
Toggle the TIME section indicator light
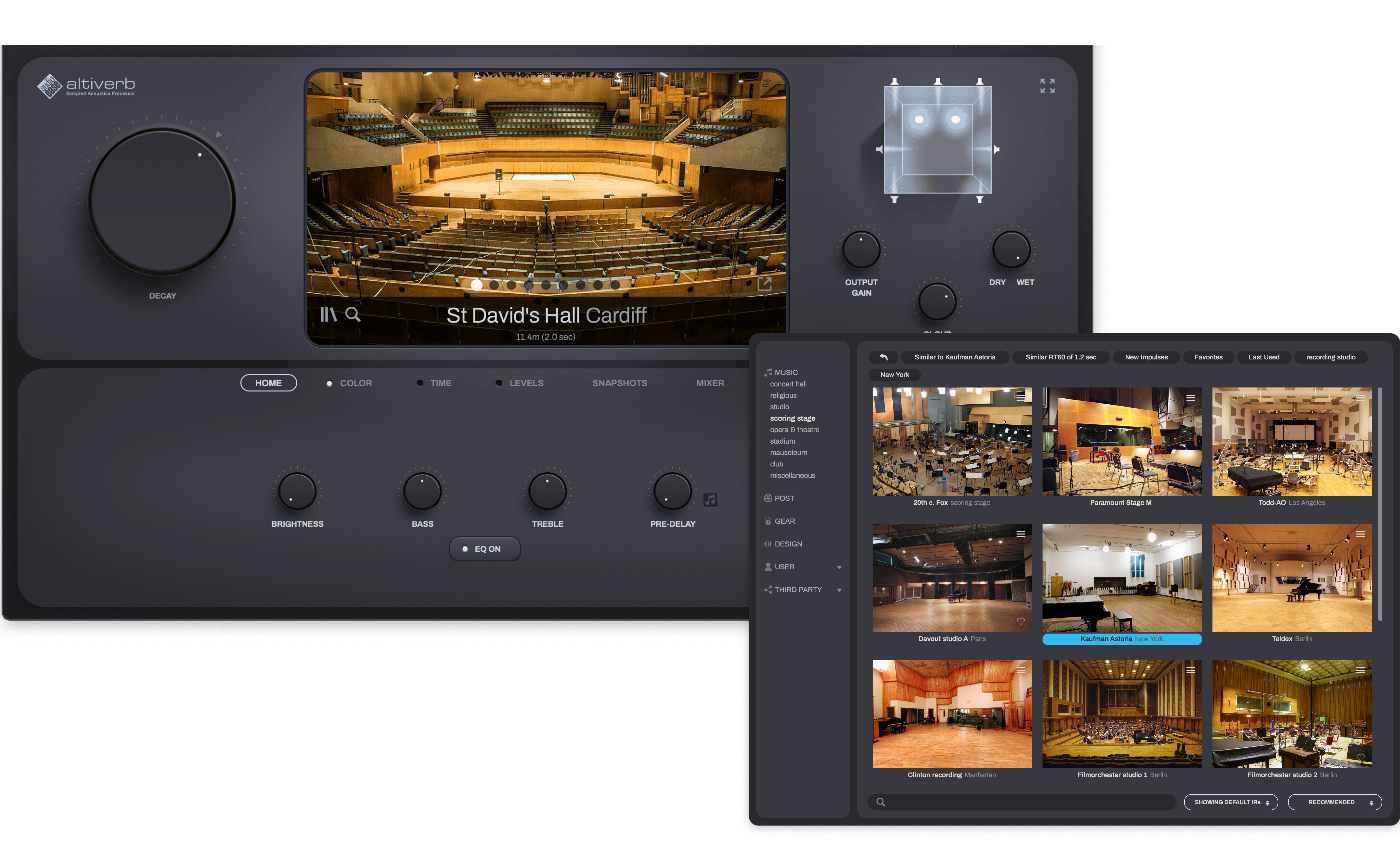(419, 383)
